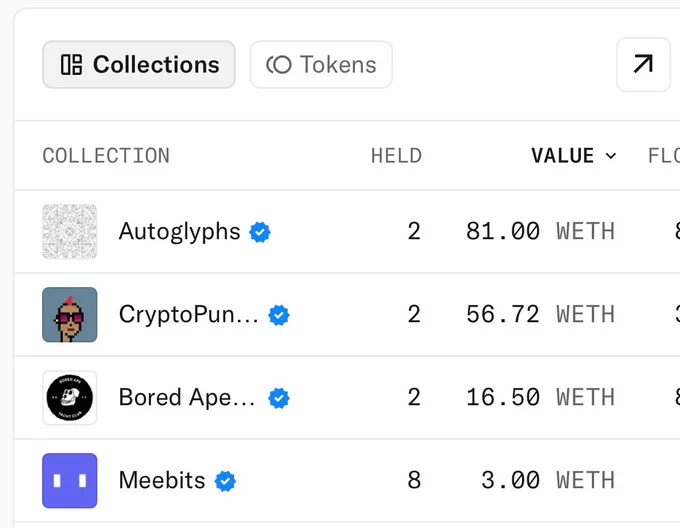Select the 56.72 WETH value cell

coord(540,314)
